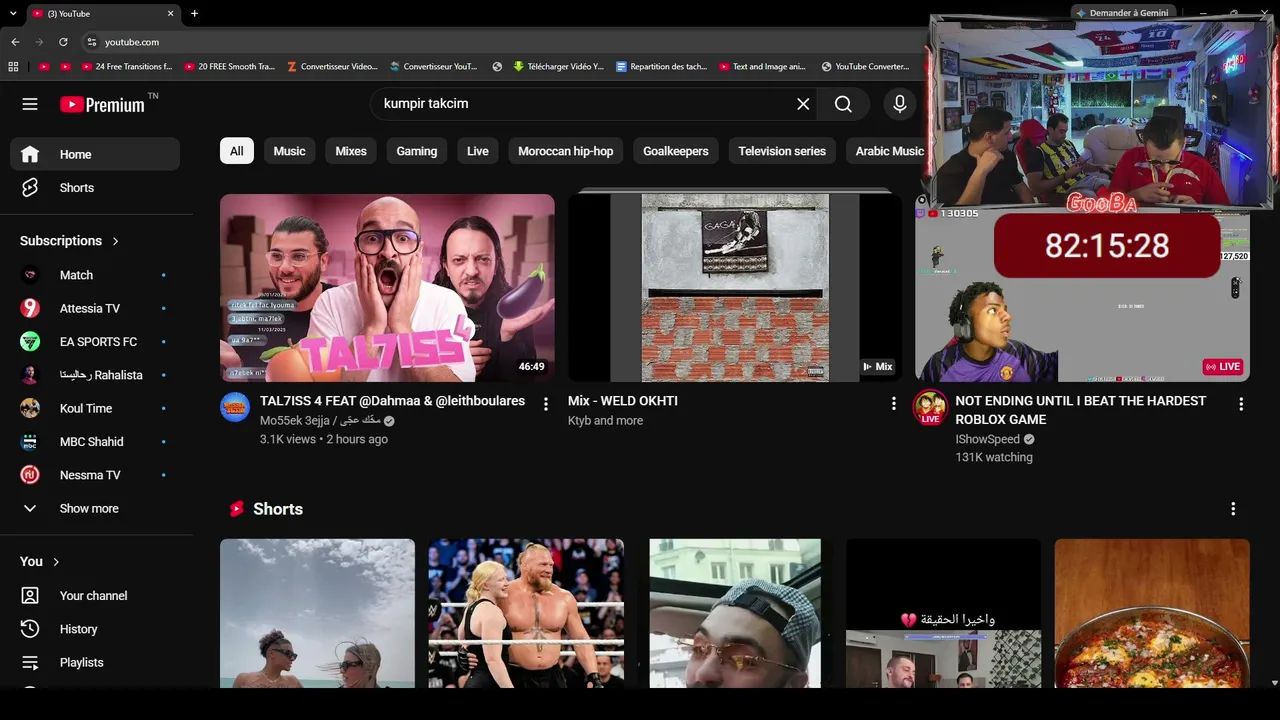1280x720 pixels.
Task: Click the magnifier search button
Action: click(843, 104)
